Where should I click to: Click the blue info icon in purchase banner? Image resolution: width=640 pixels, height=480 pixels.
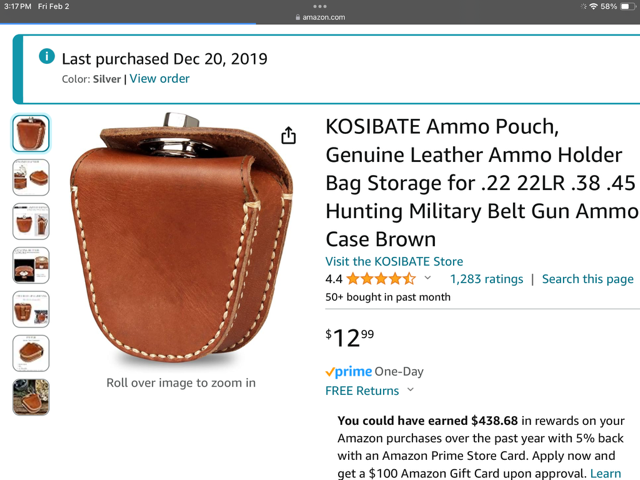pyautogui.click(x=47, y=56)
